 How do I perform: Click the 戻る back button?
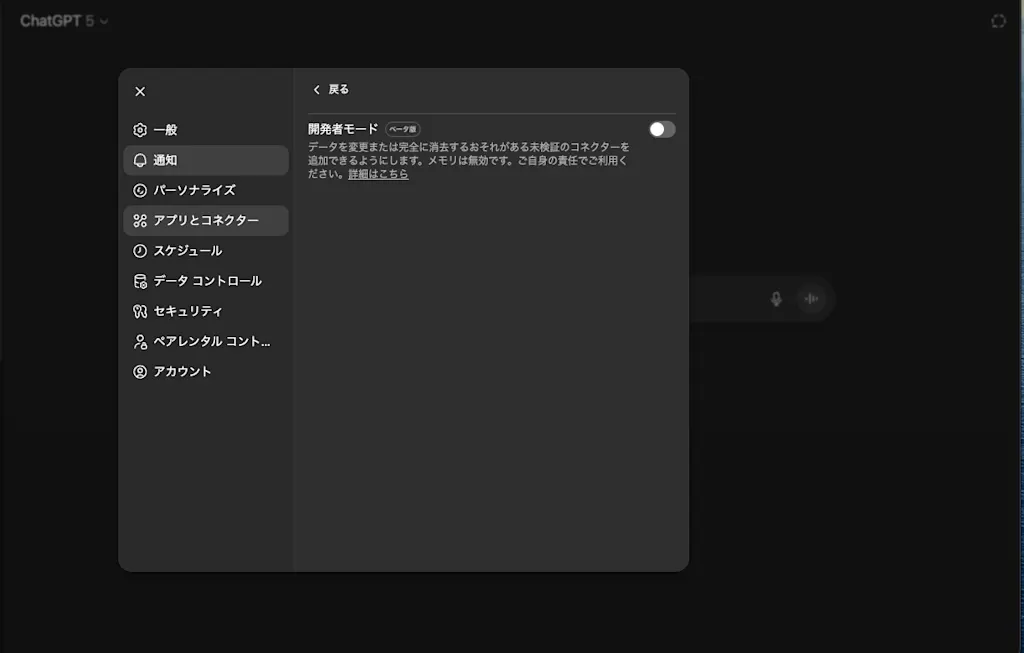[330, 89]
